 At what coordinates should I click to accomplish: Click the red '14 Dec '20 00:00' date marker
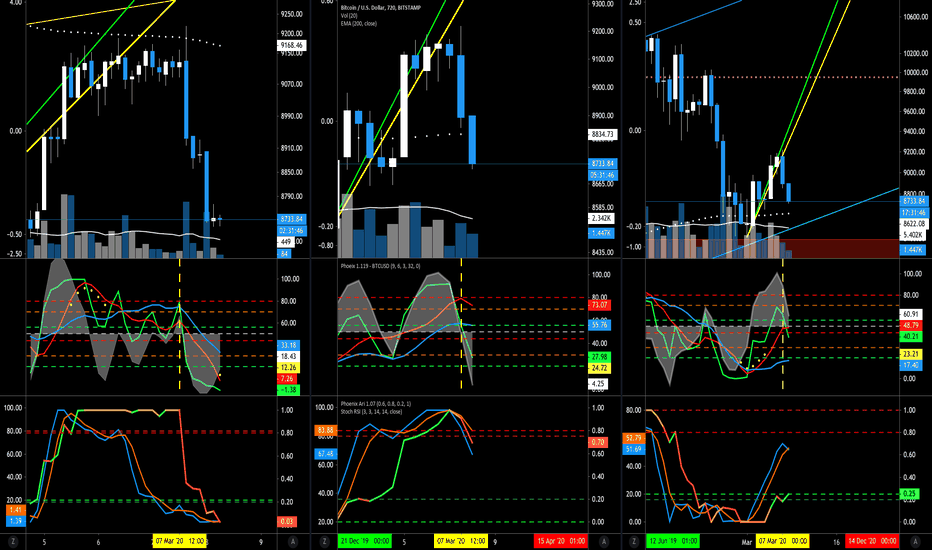tap(872, 541)
